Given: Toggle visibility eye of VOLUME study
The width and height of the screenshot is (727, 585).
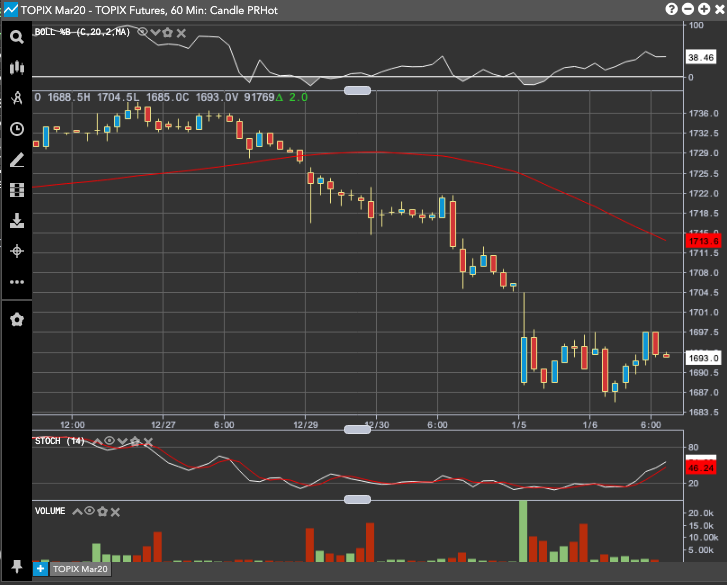Looking at the screenshot, I should [x=89, y=511].
